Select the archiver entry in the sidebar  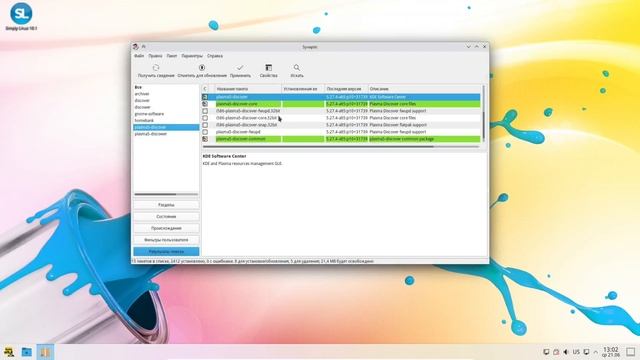142,94
